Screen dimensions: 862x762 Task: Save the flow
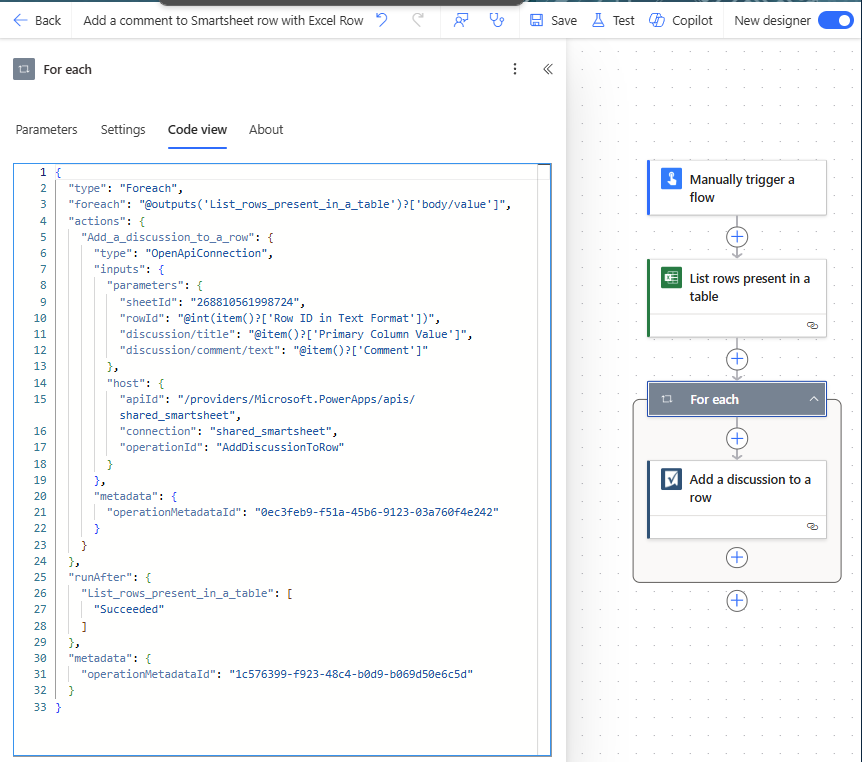553,21
